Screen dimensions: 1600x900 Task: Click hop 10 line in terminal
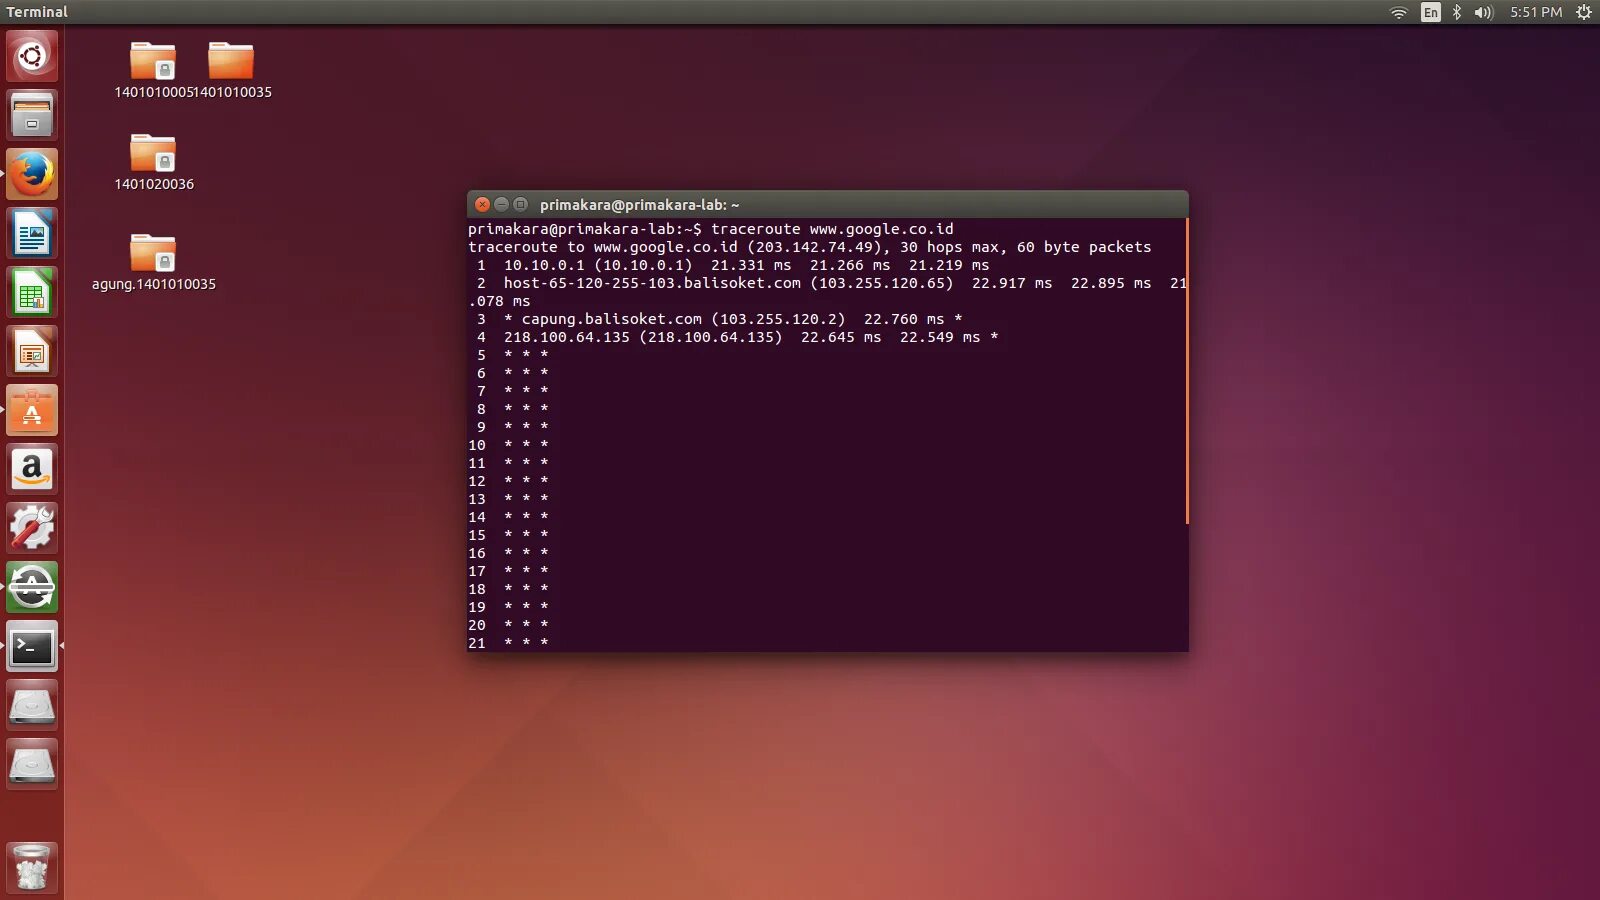(508, 445)
